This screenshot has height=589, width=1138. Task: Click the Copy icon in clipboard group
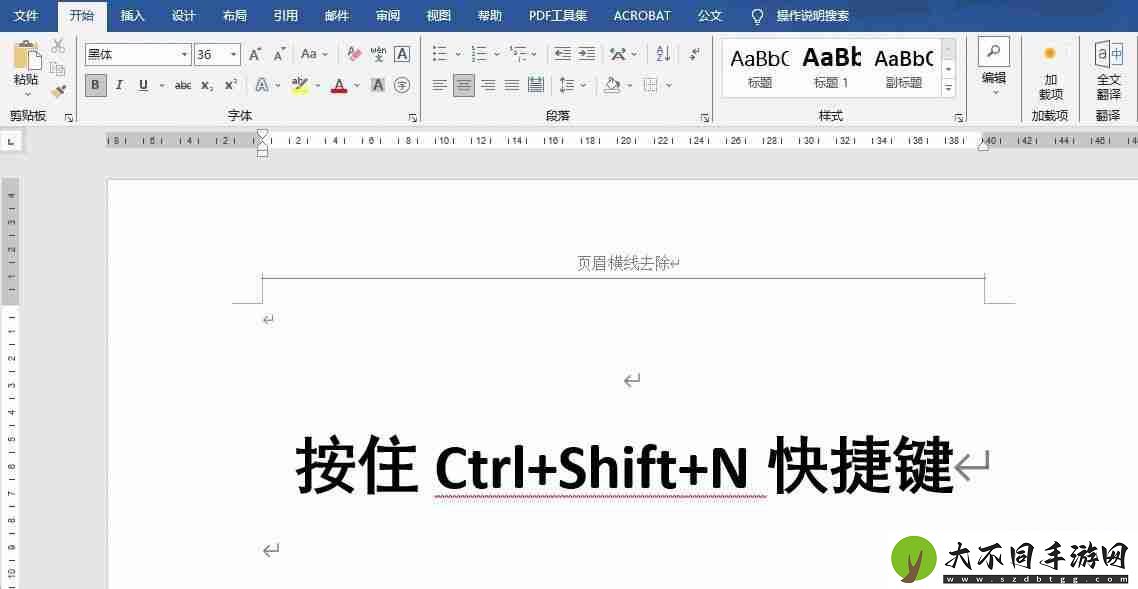pyautogui.click(x=58, y=69)
